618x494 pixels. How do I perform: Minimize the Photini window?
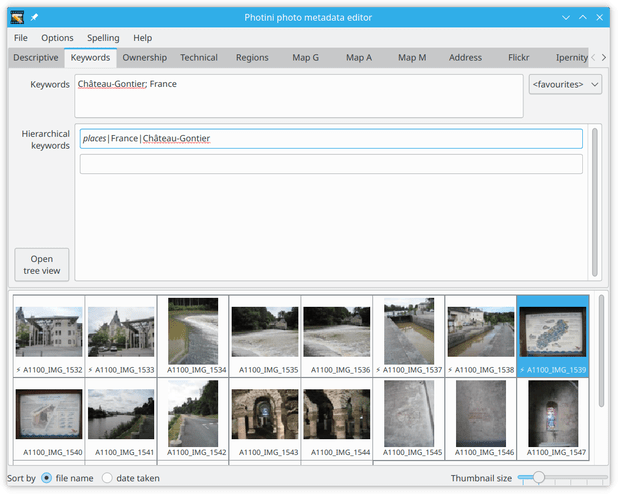coord(566,17)
